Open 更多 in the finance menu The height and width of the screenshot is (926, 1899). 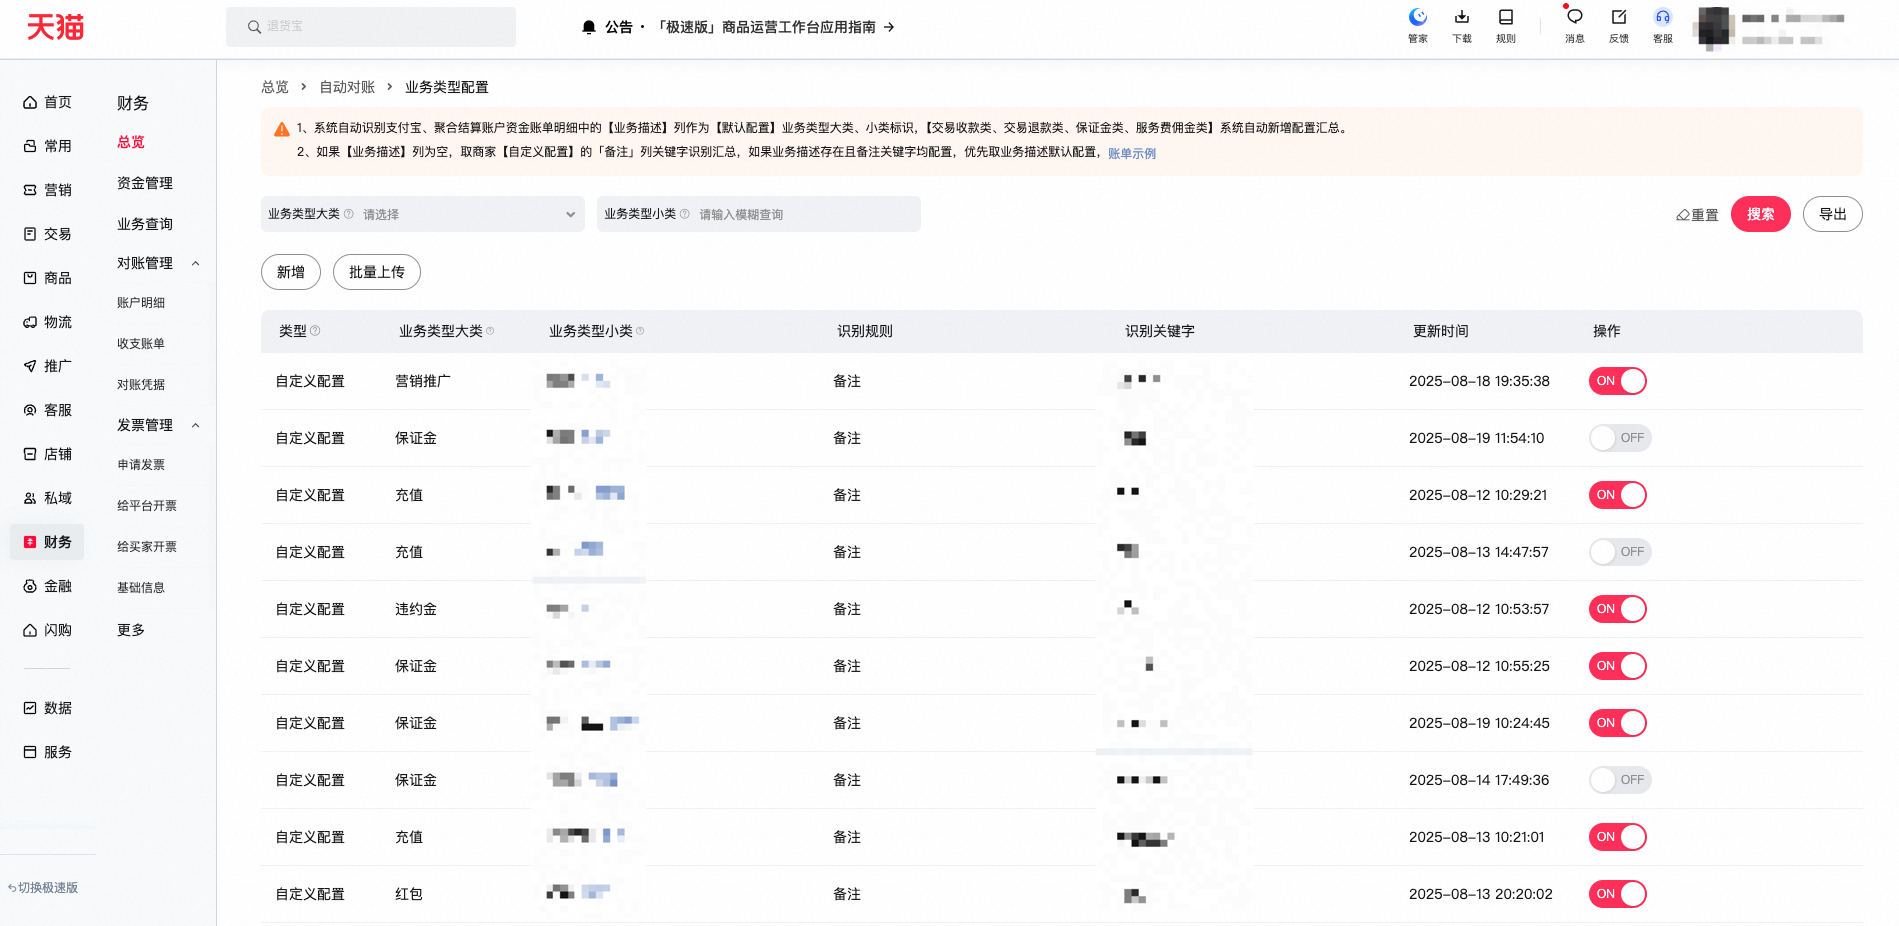131,630
